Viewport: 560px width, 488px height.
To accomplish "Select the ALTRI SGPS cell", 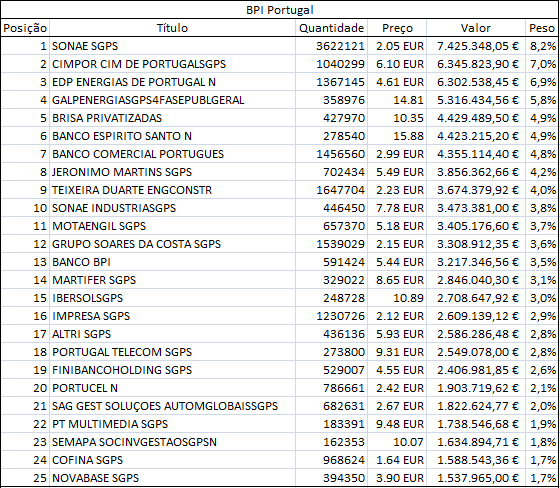I will pos(172,334).
